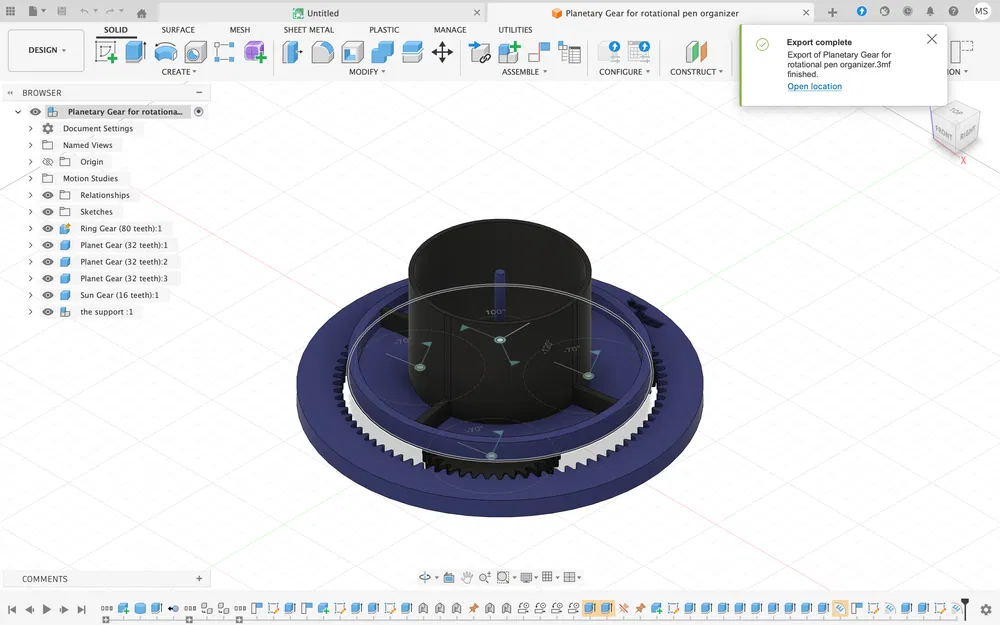Screen dimensions: 1000x625
Task: Go to the Home tab icon
Action: tap(142, 13)
